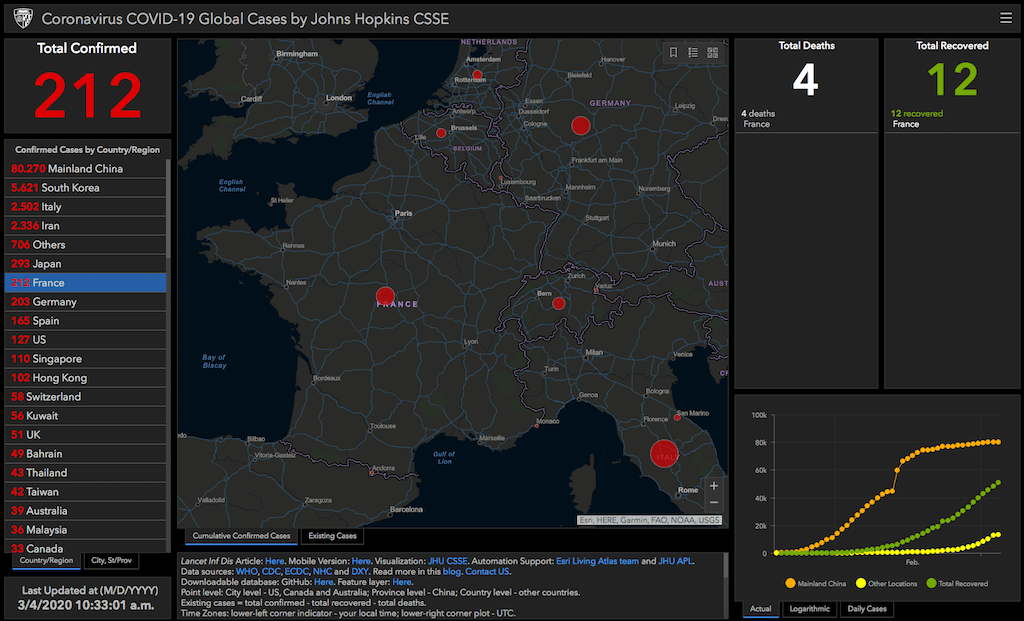Open the basemap gallery grid icon
This screenshot has width=1024, height=621.
click(x=713, y=52)
